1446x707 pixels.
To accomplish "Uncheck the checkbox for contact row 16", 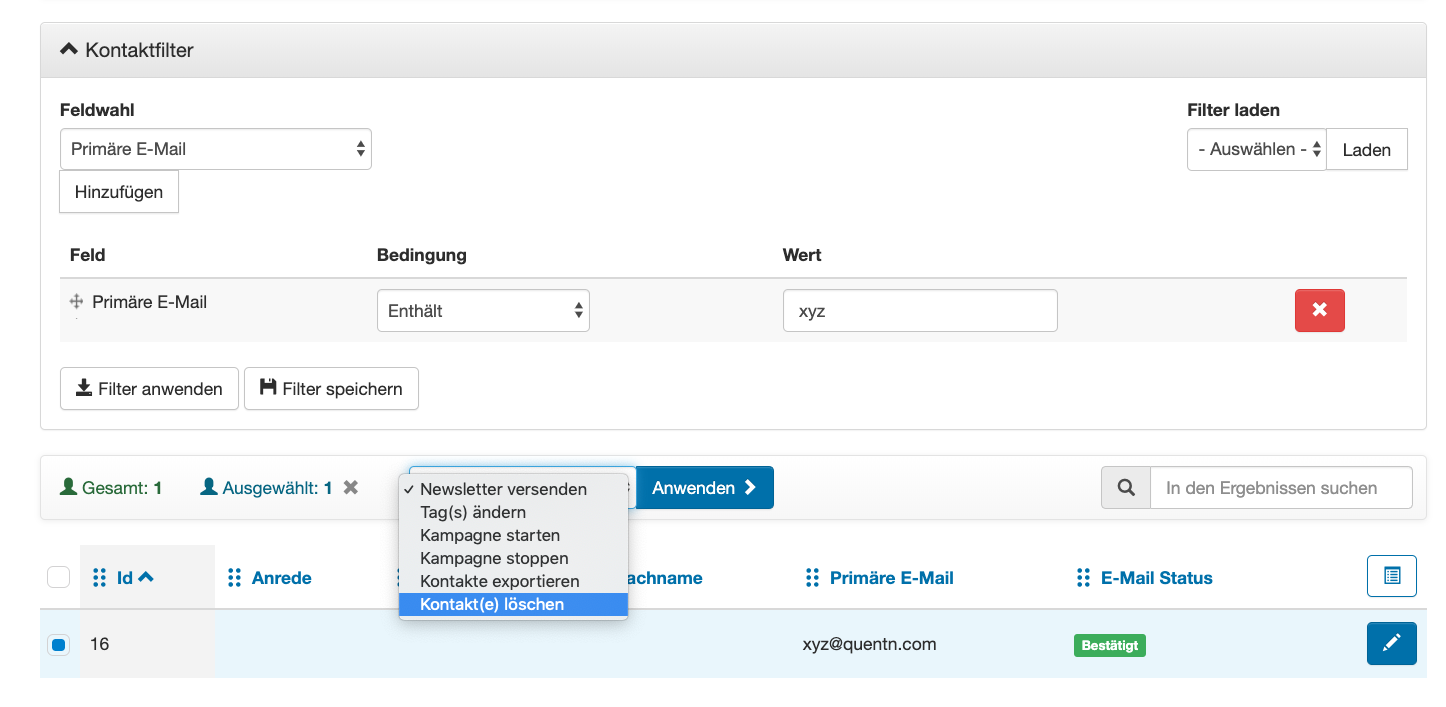I will point(58,645).
